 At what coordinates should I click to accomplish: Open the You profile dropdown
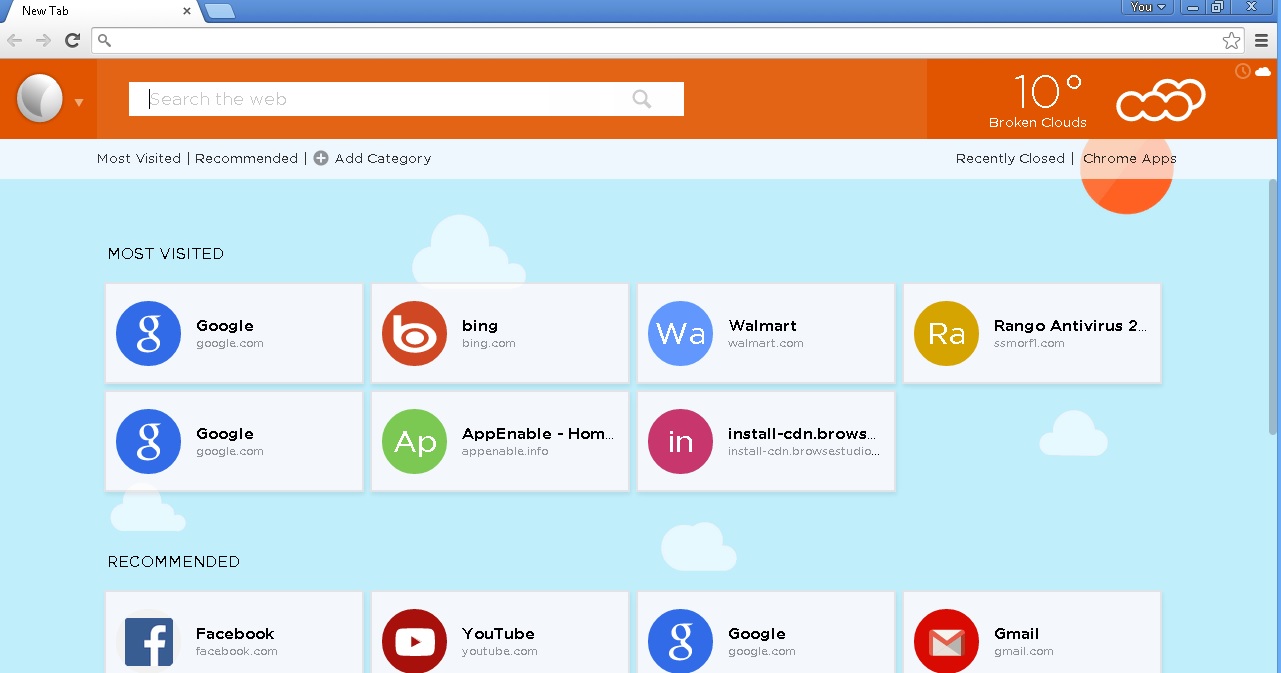(x=1146, y=7)
